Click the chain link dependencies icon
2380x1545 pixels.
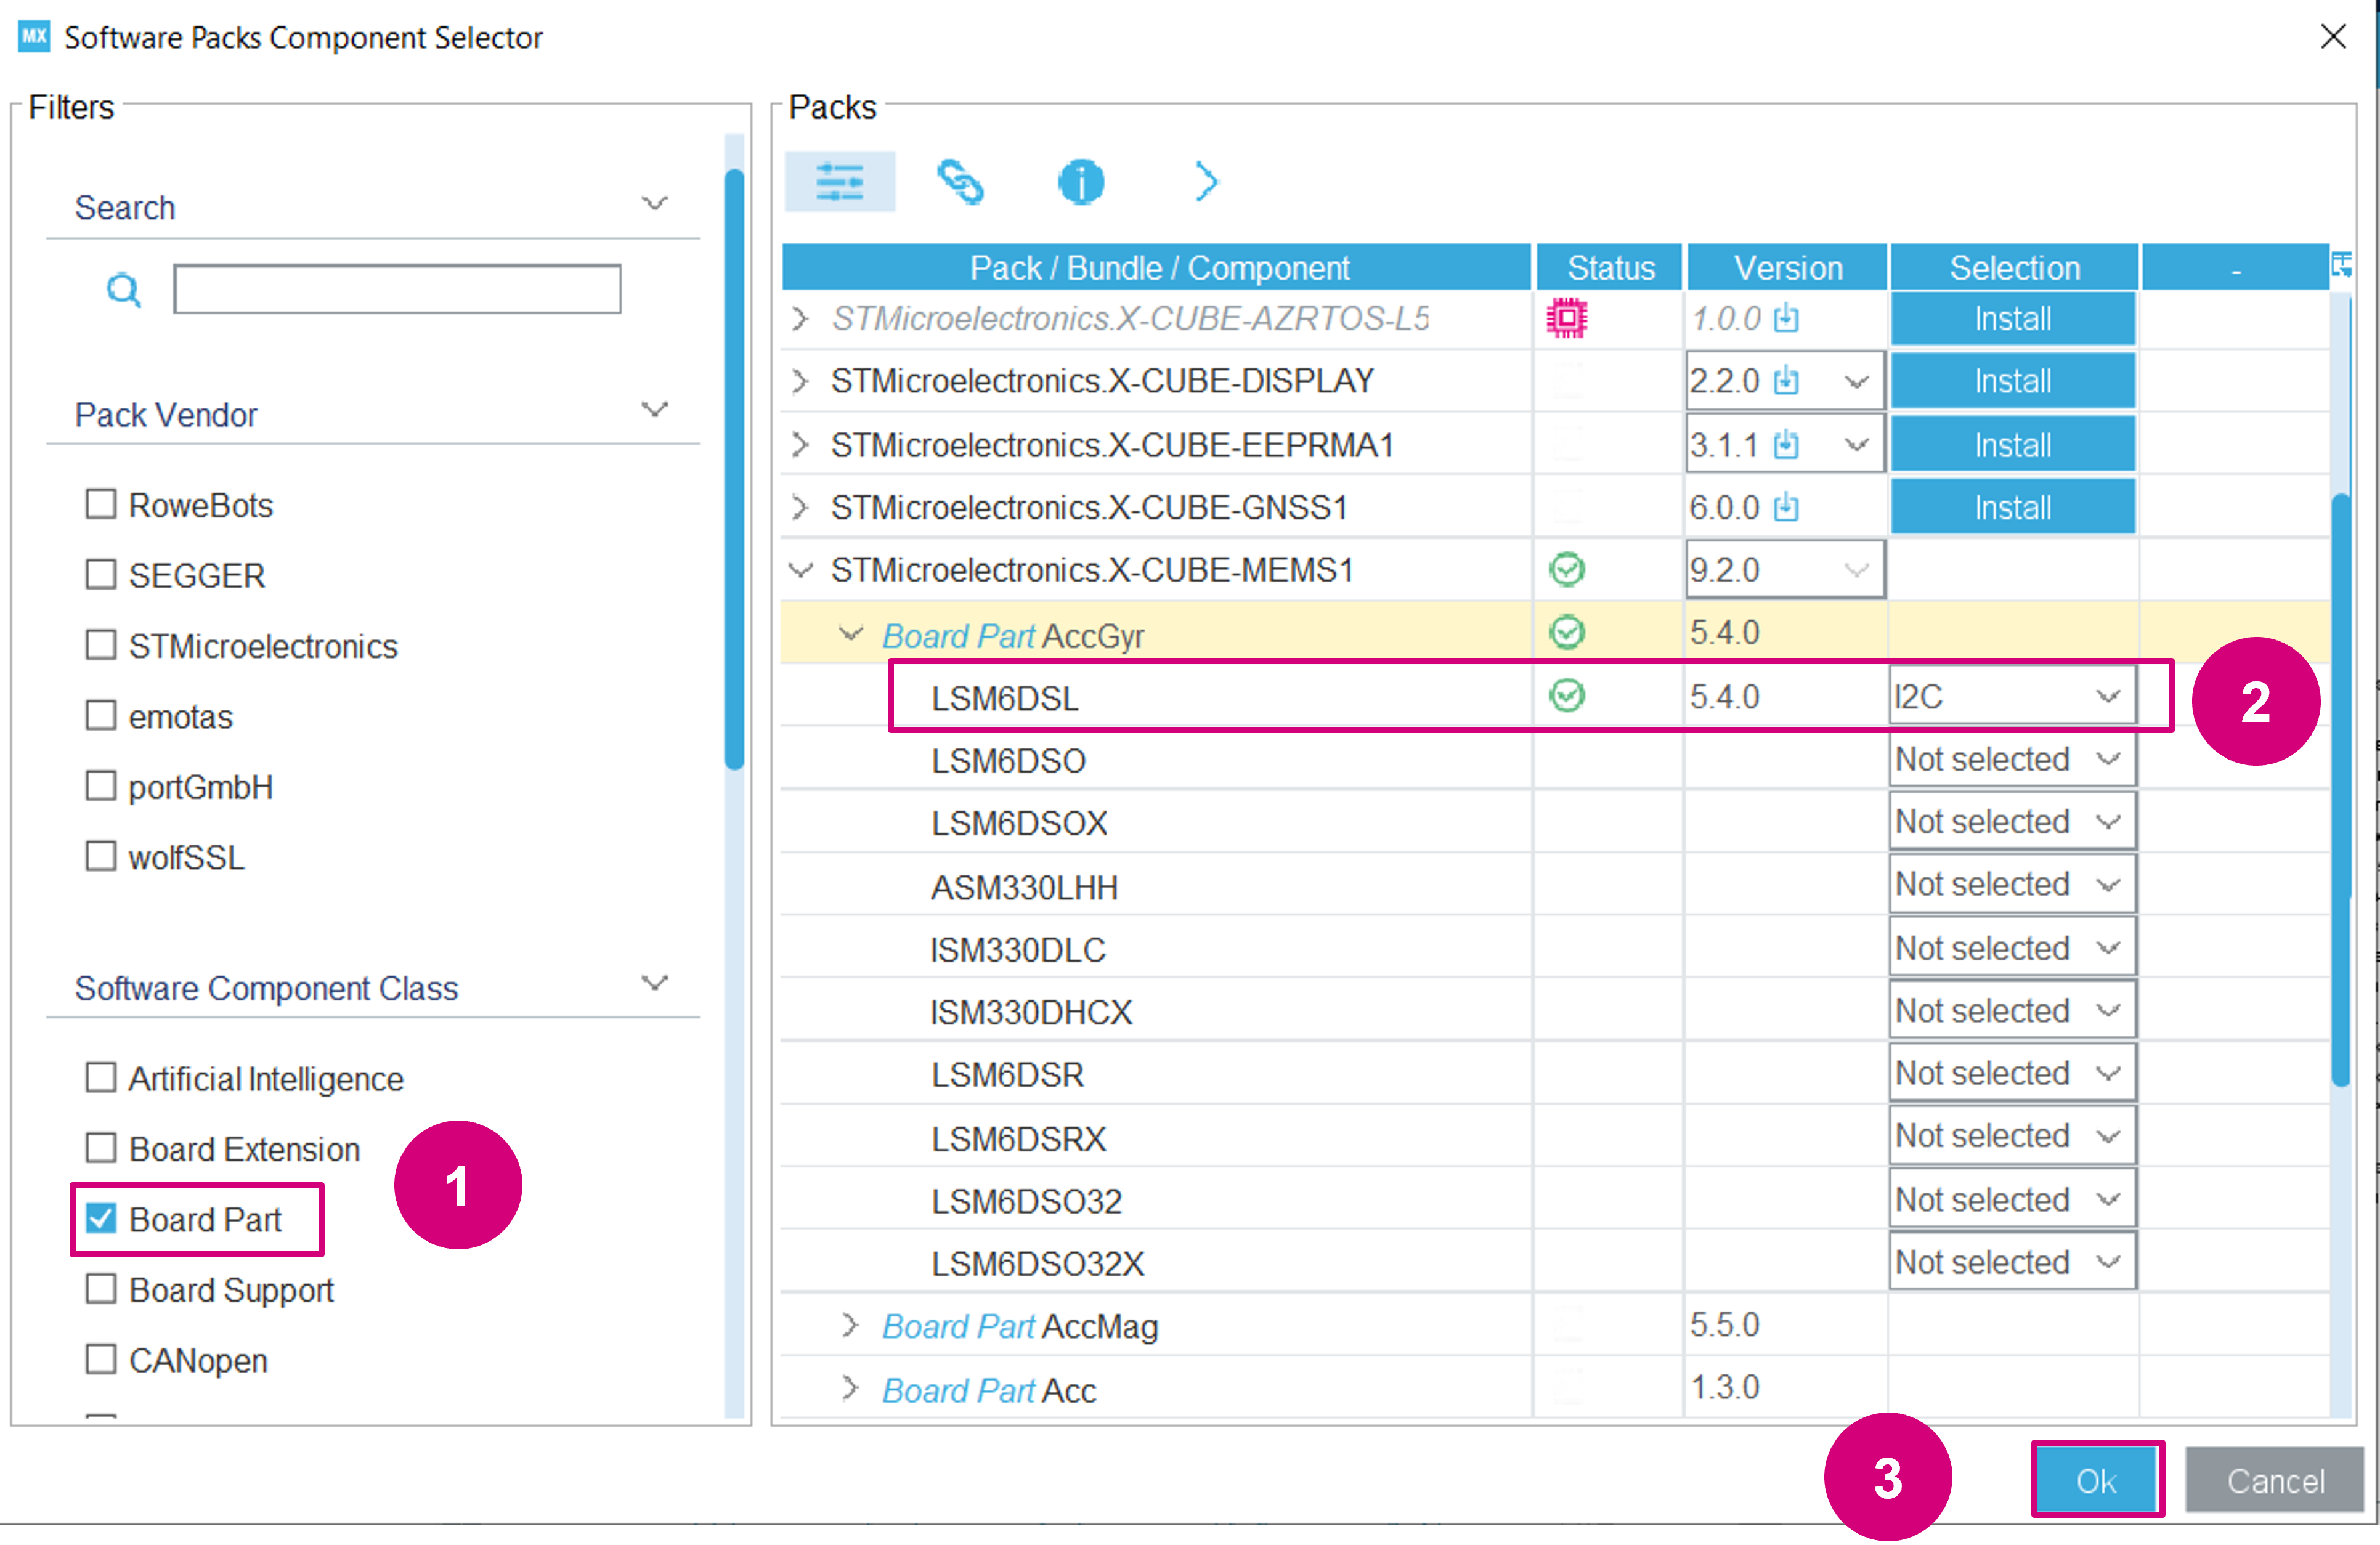[960, 182]
